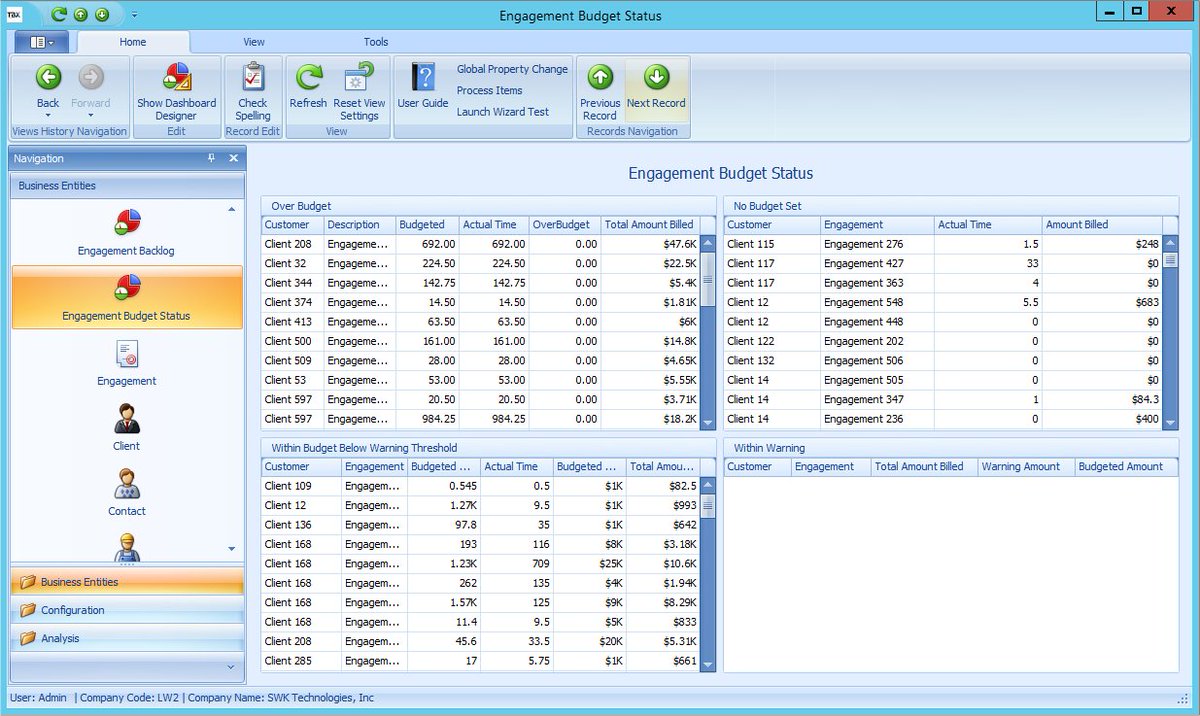
Task: Refresh the current view
Action: coord(308,85)
